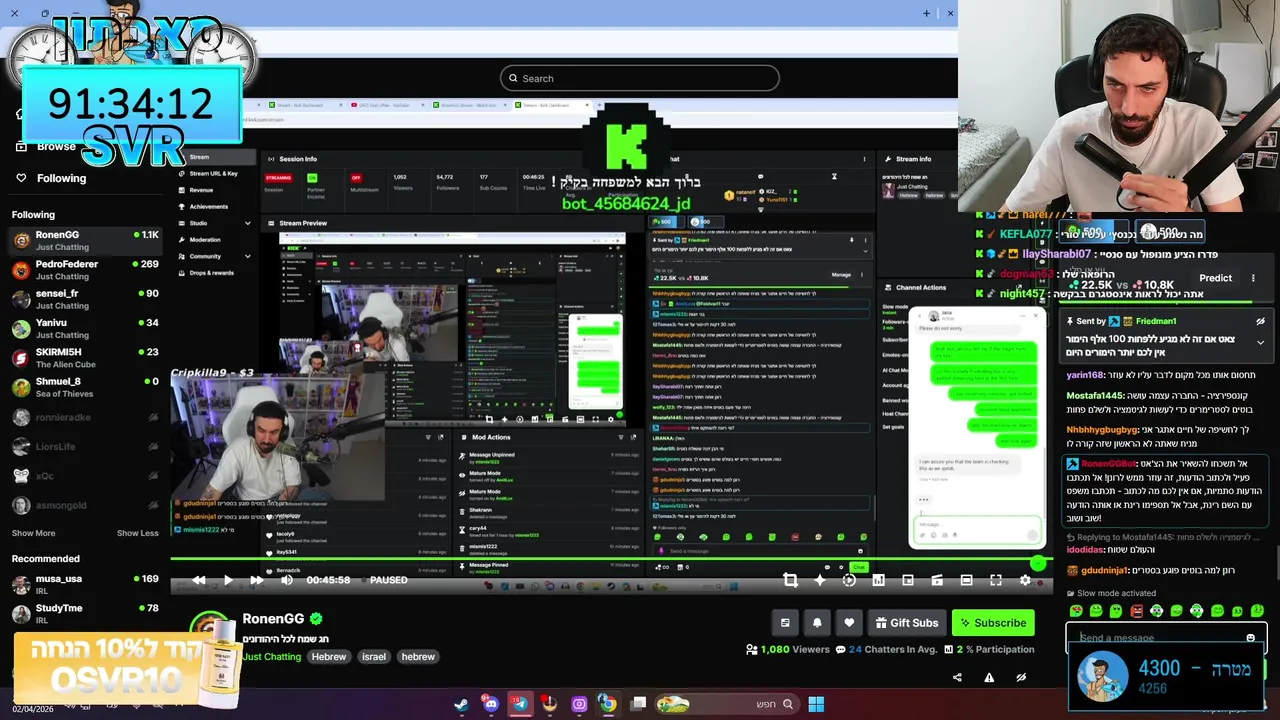Click the hide-eye icon below Subscribe
This screenshot has height=720, width=1280.
click(x=1021, y=677)
